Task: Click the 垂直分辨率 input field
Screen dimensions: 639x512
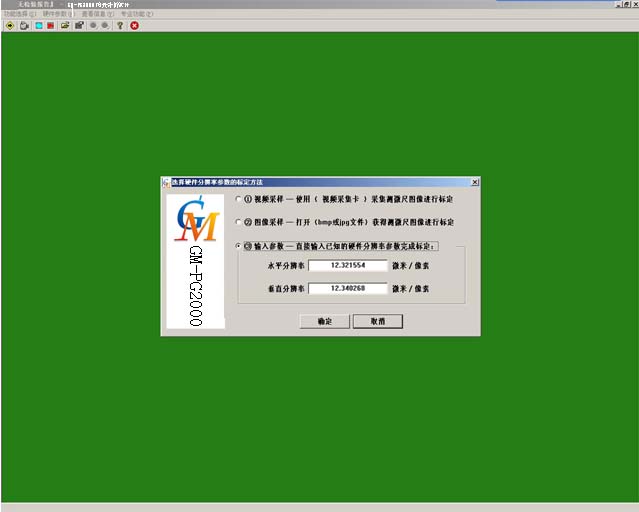Action: [x=348, y=289]
